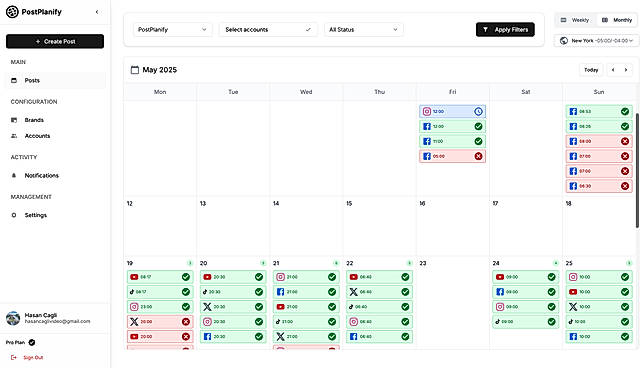Click the Pro Plan verified badge
642x368 pixels.
[x=32, y=342]
